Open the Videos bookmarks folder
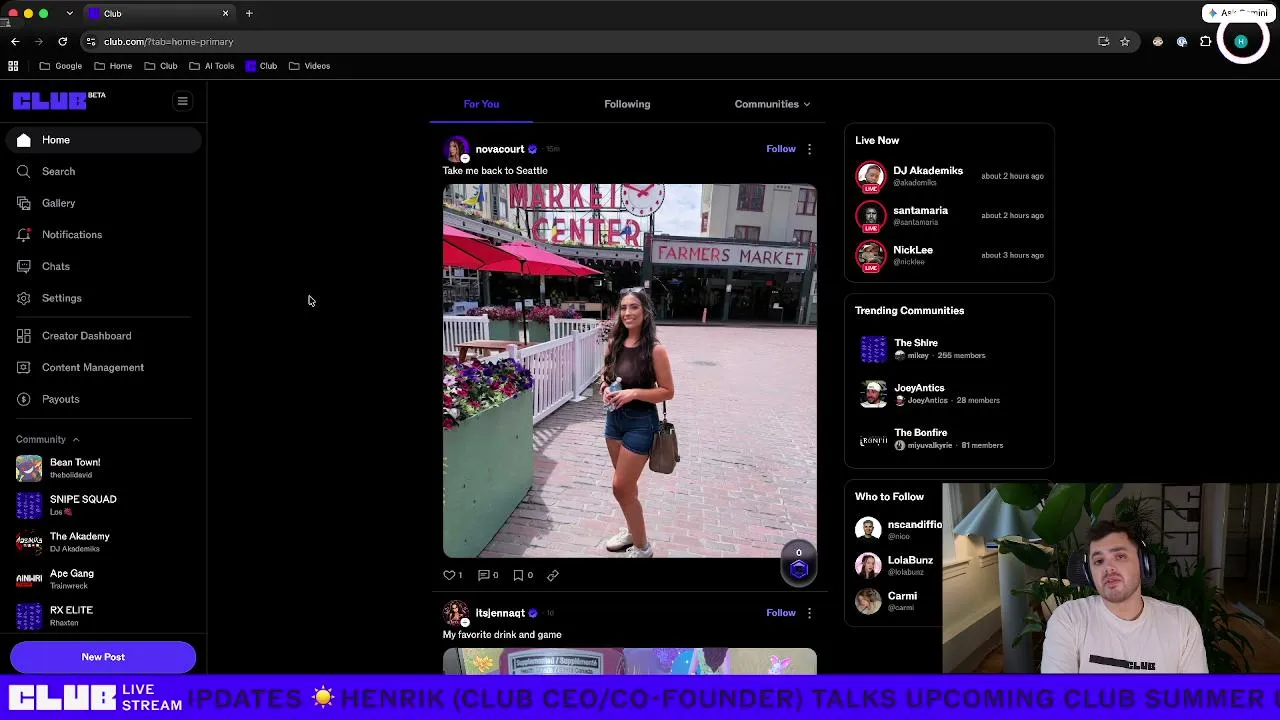 [x=309, y=66]
